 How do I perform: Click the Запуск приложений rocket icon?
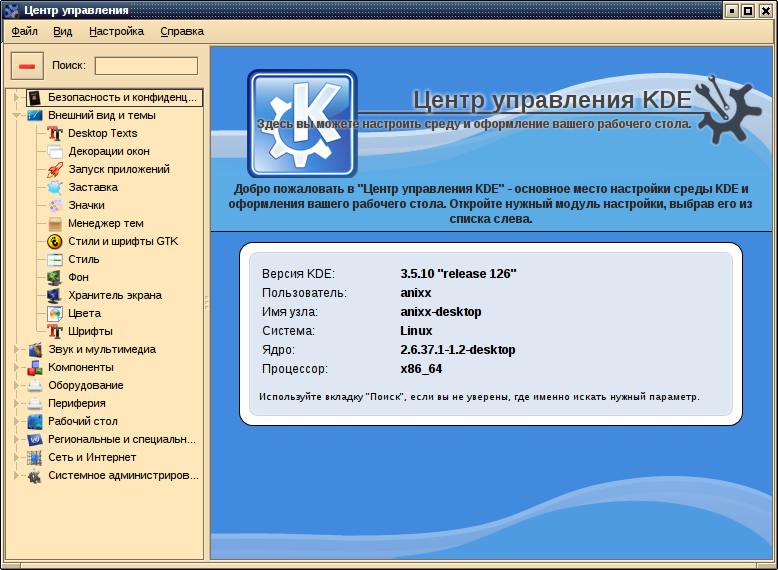point(55,170)
